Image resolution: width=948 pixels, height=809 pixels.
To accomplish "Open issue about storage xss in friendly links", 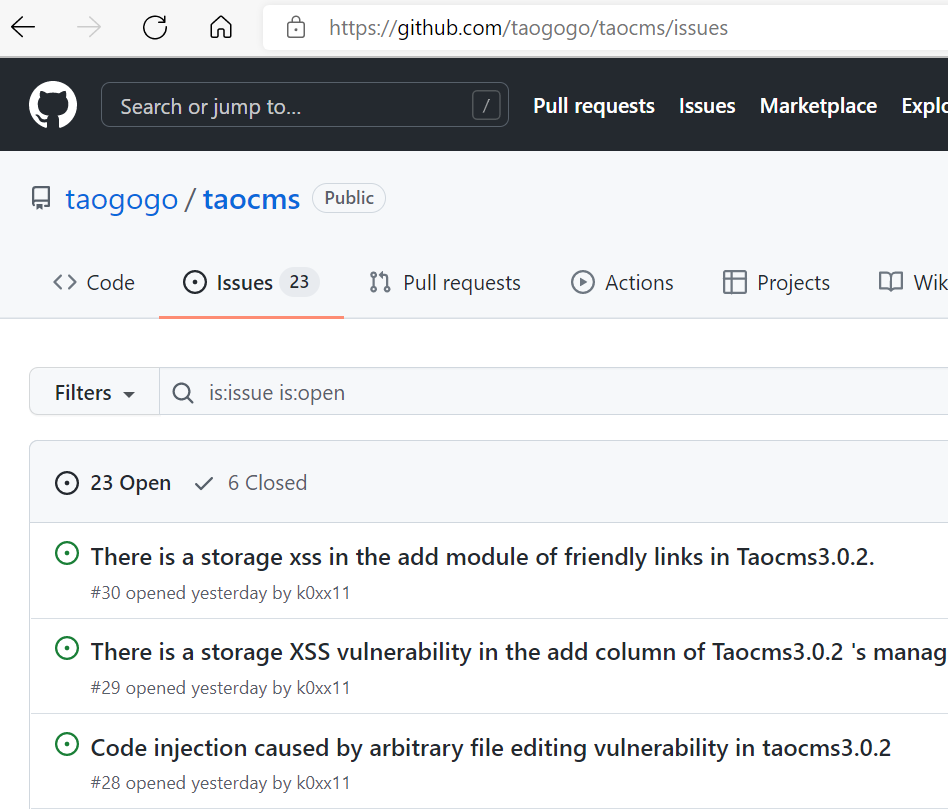I will coord(482,557).
